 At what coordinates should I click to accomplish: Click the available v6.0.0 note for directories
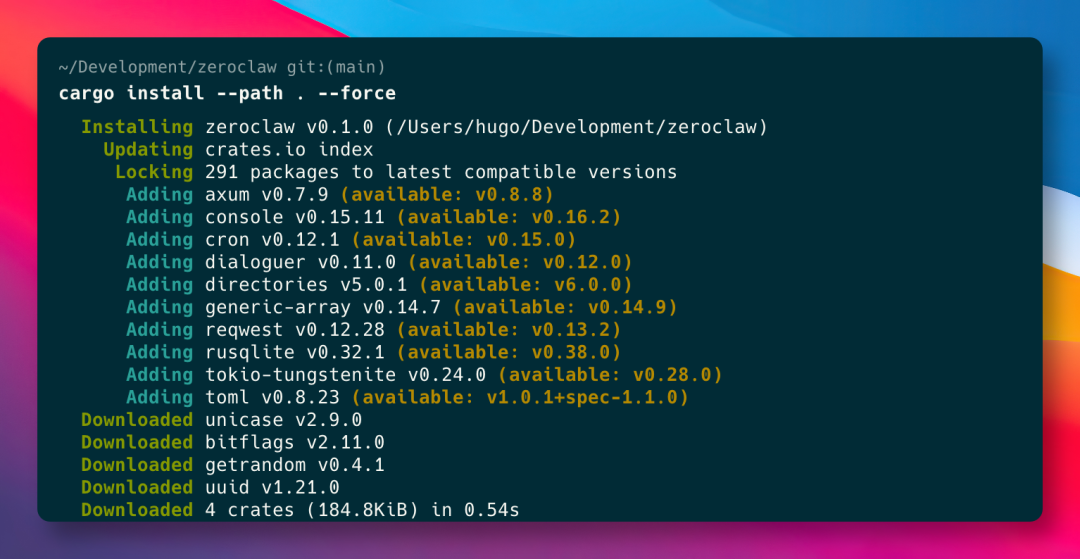(526, 285)
